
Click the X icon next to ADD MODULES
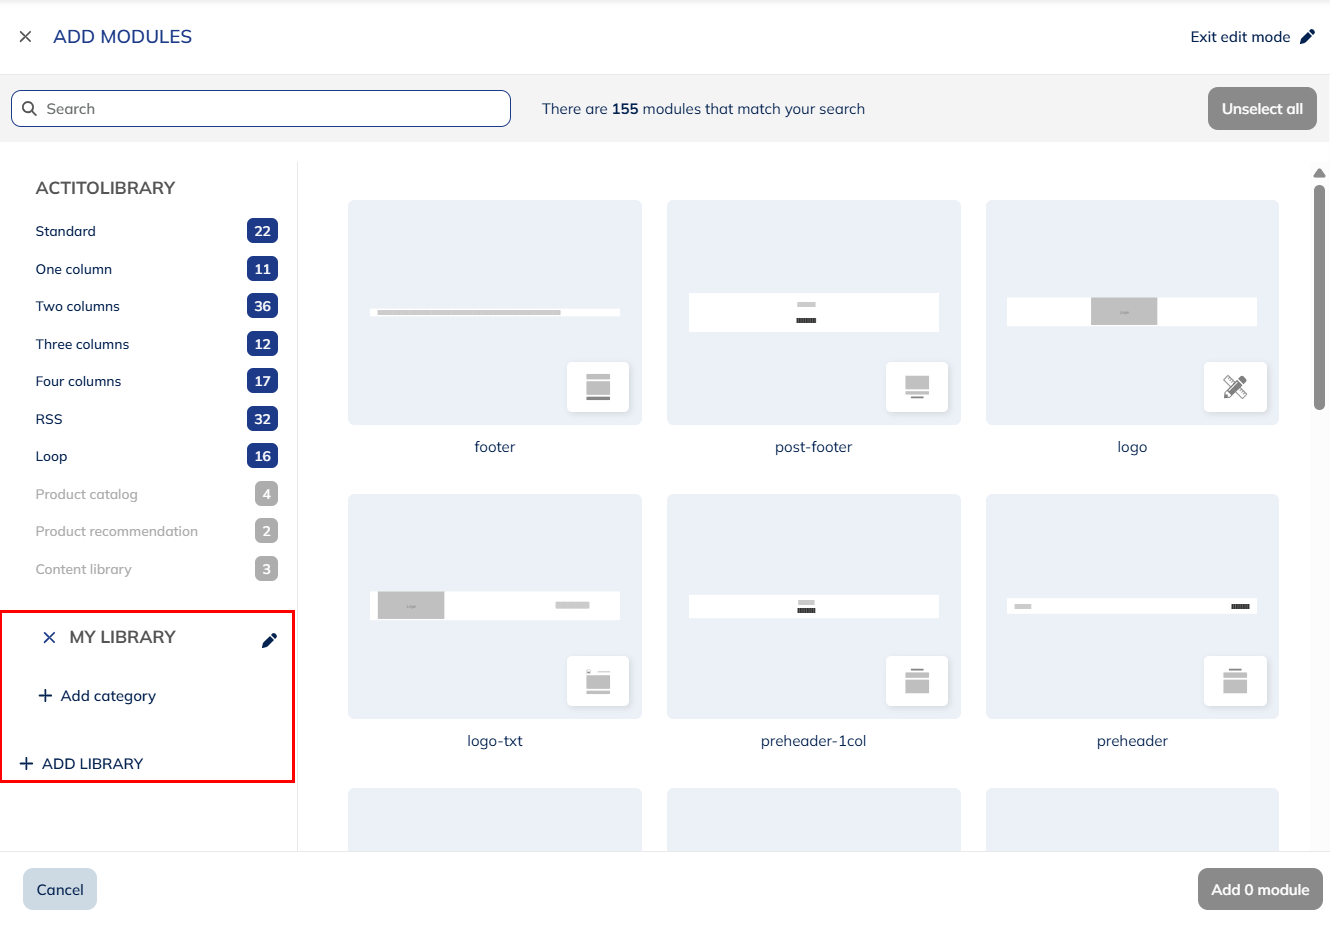(x=26, y=37)
